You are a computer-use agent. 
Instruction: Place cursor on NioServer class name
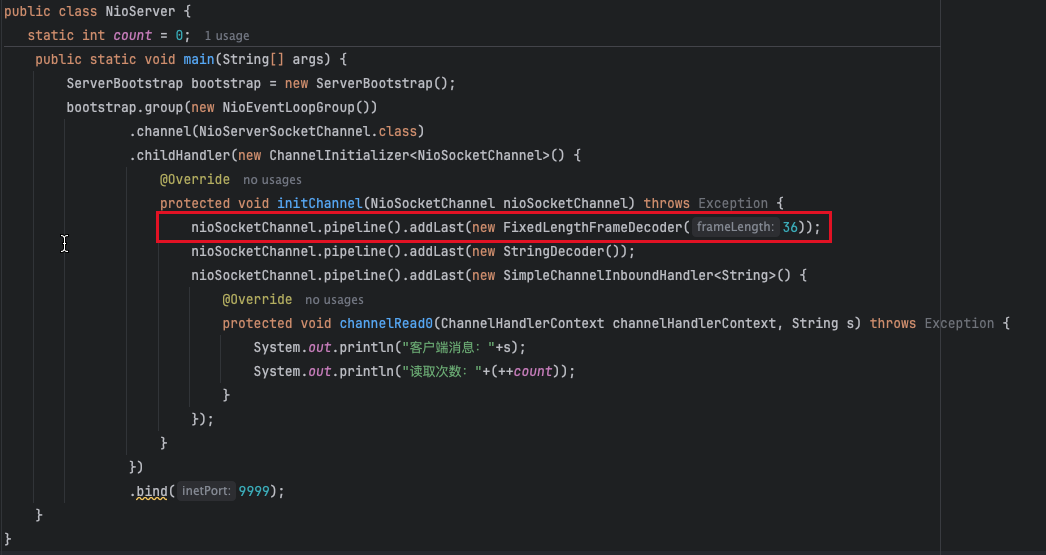tap(140, 11)
